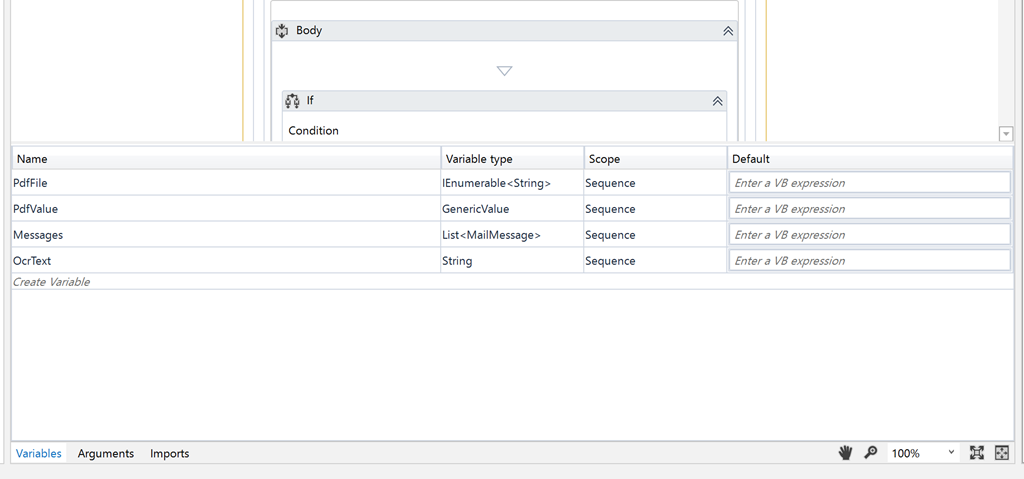Click the fit to screen icon
1024x479 pixels.
coord(976,453)
